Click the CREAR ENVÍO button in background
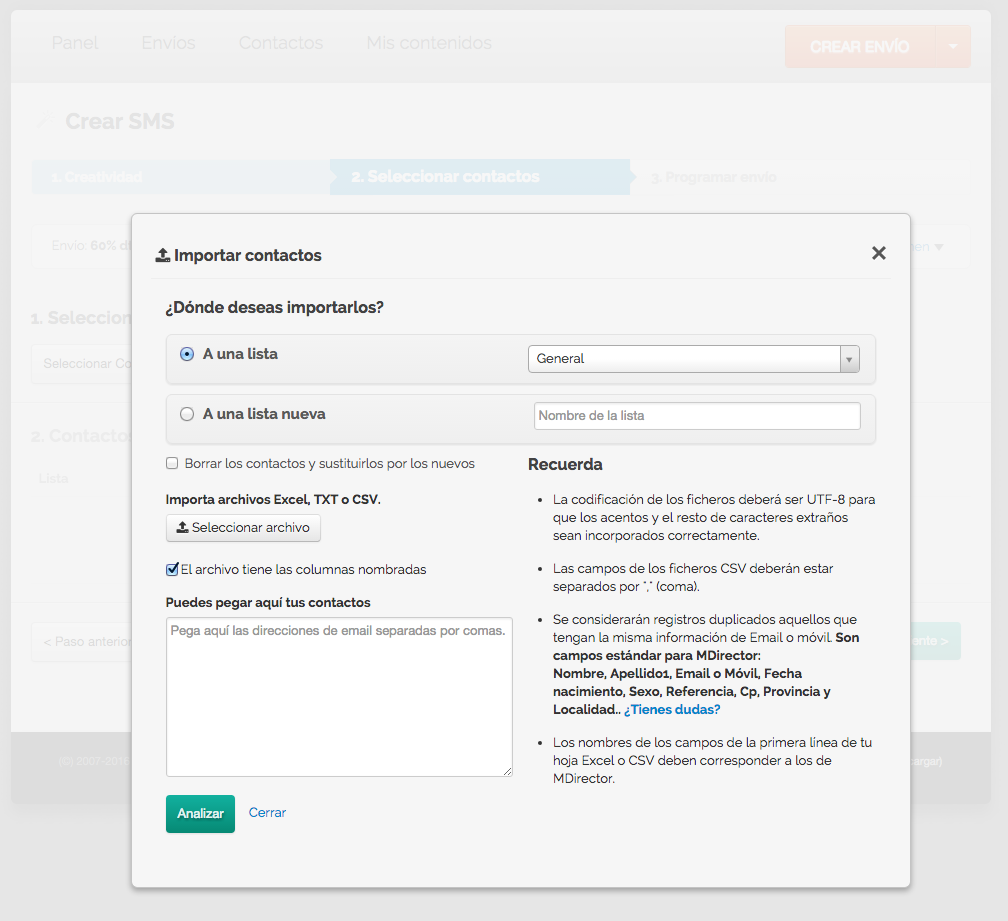1008x921 pixels. (860, 47)
